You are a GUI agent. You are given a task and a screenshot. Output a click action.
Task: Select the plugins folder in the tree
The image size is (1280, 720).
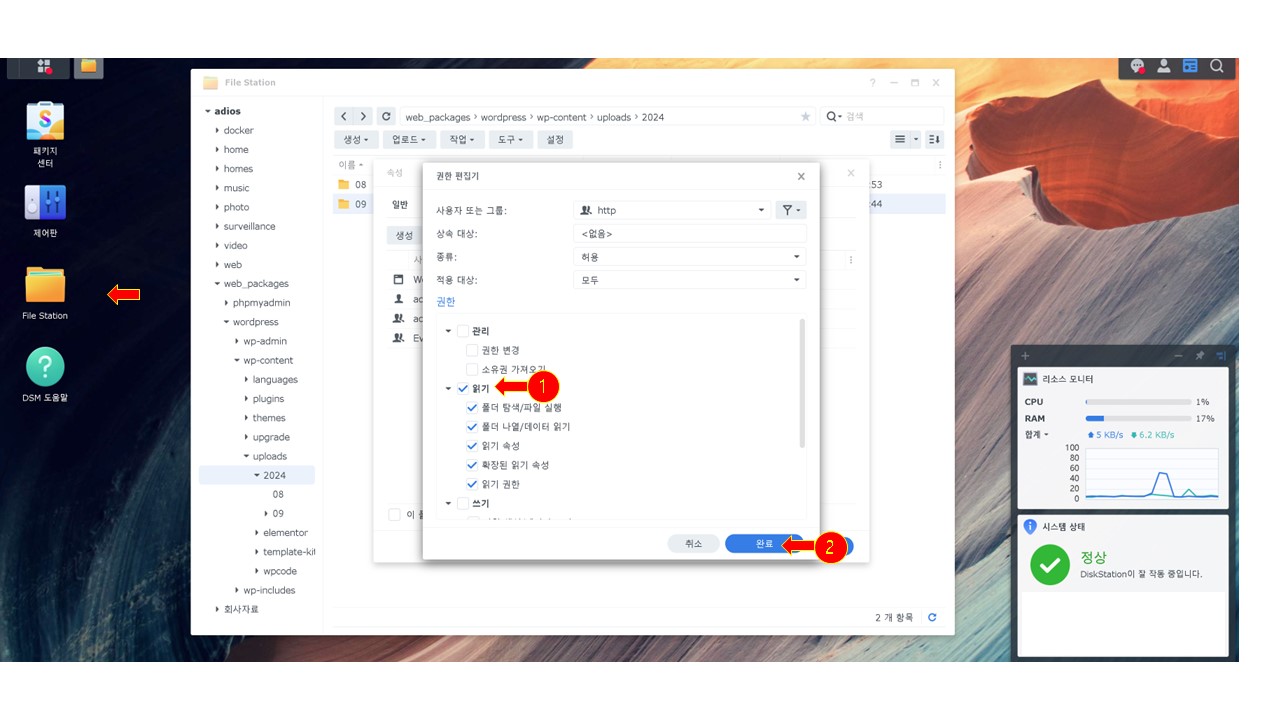(268, 399)
